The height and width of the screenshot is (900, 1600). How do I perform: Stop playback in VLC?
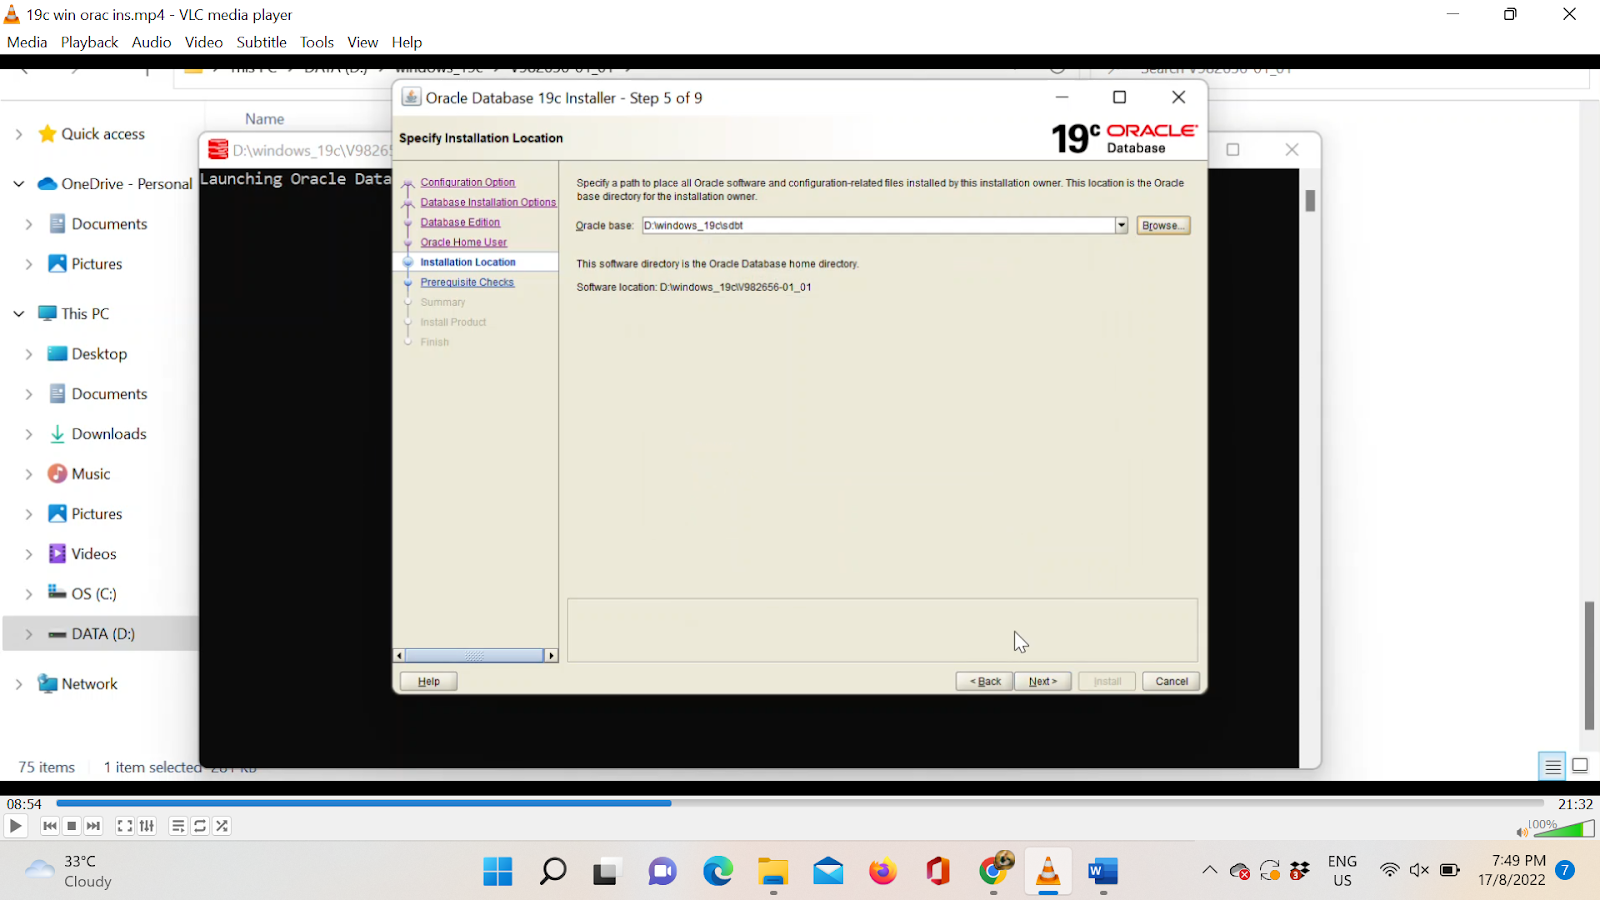click(x=72, y=826)
